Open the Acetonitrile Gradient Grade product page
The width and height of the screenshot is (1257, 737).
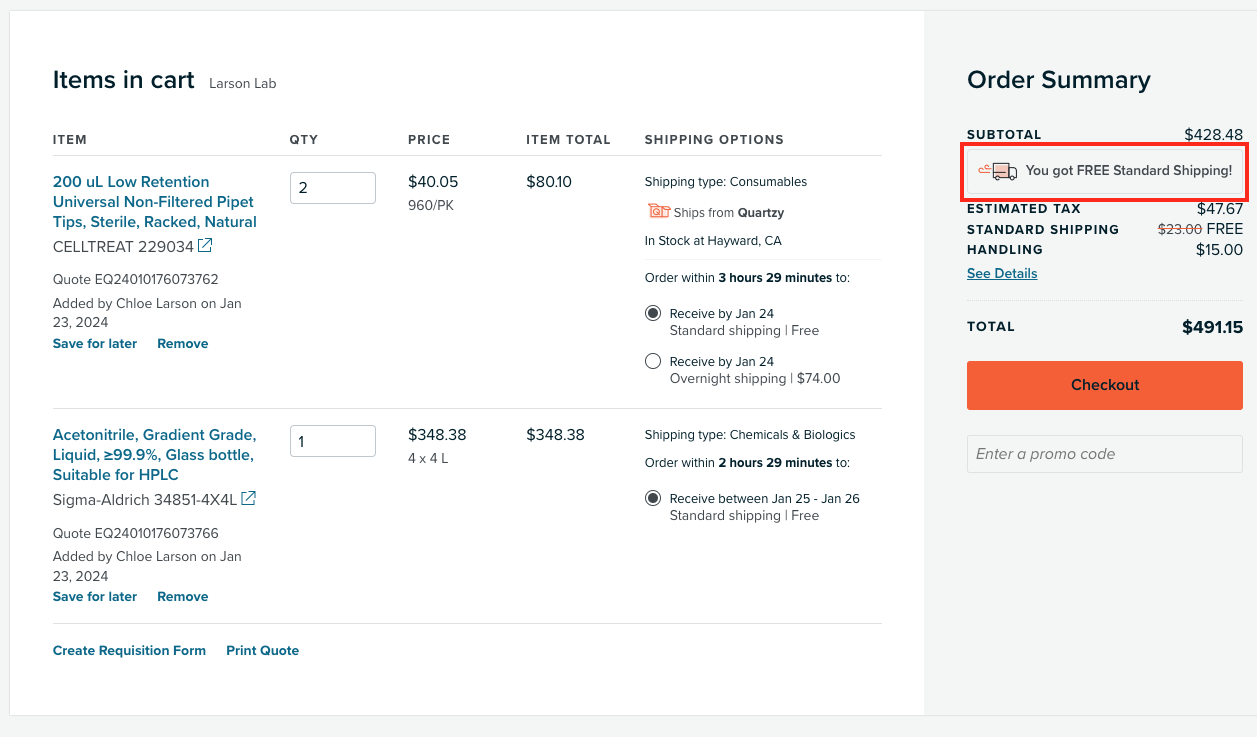tap(154, 455)
